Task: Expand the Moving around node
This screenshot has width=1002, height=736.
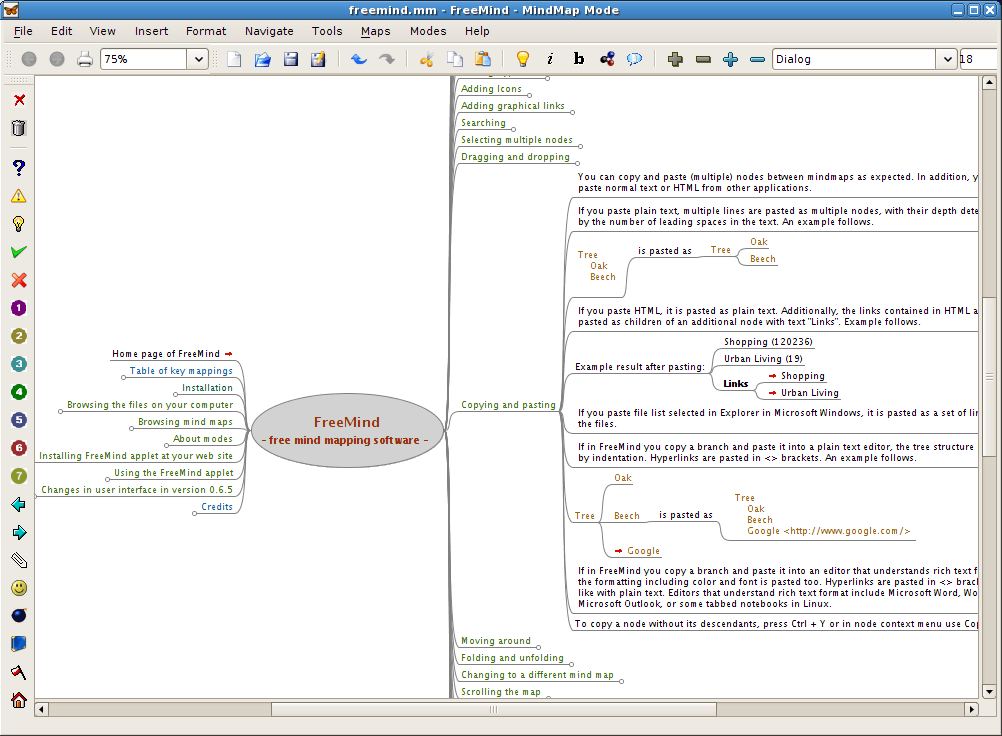Action: pos(539,647)
